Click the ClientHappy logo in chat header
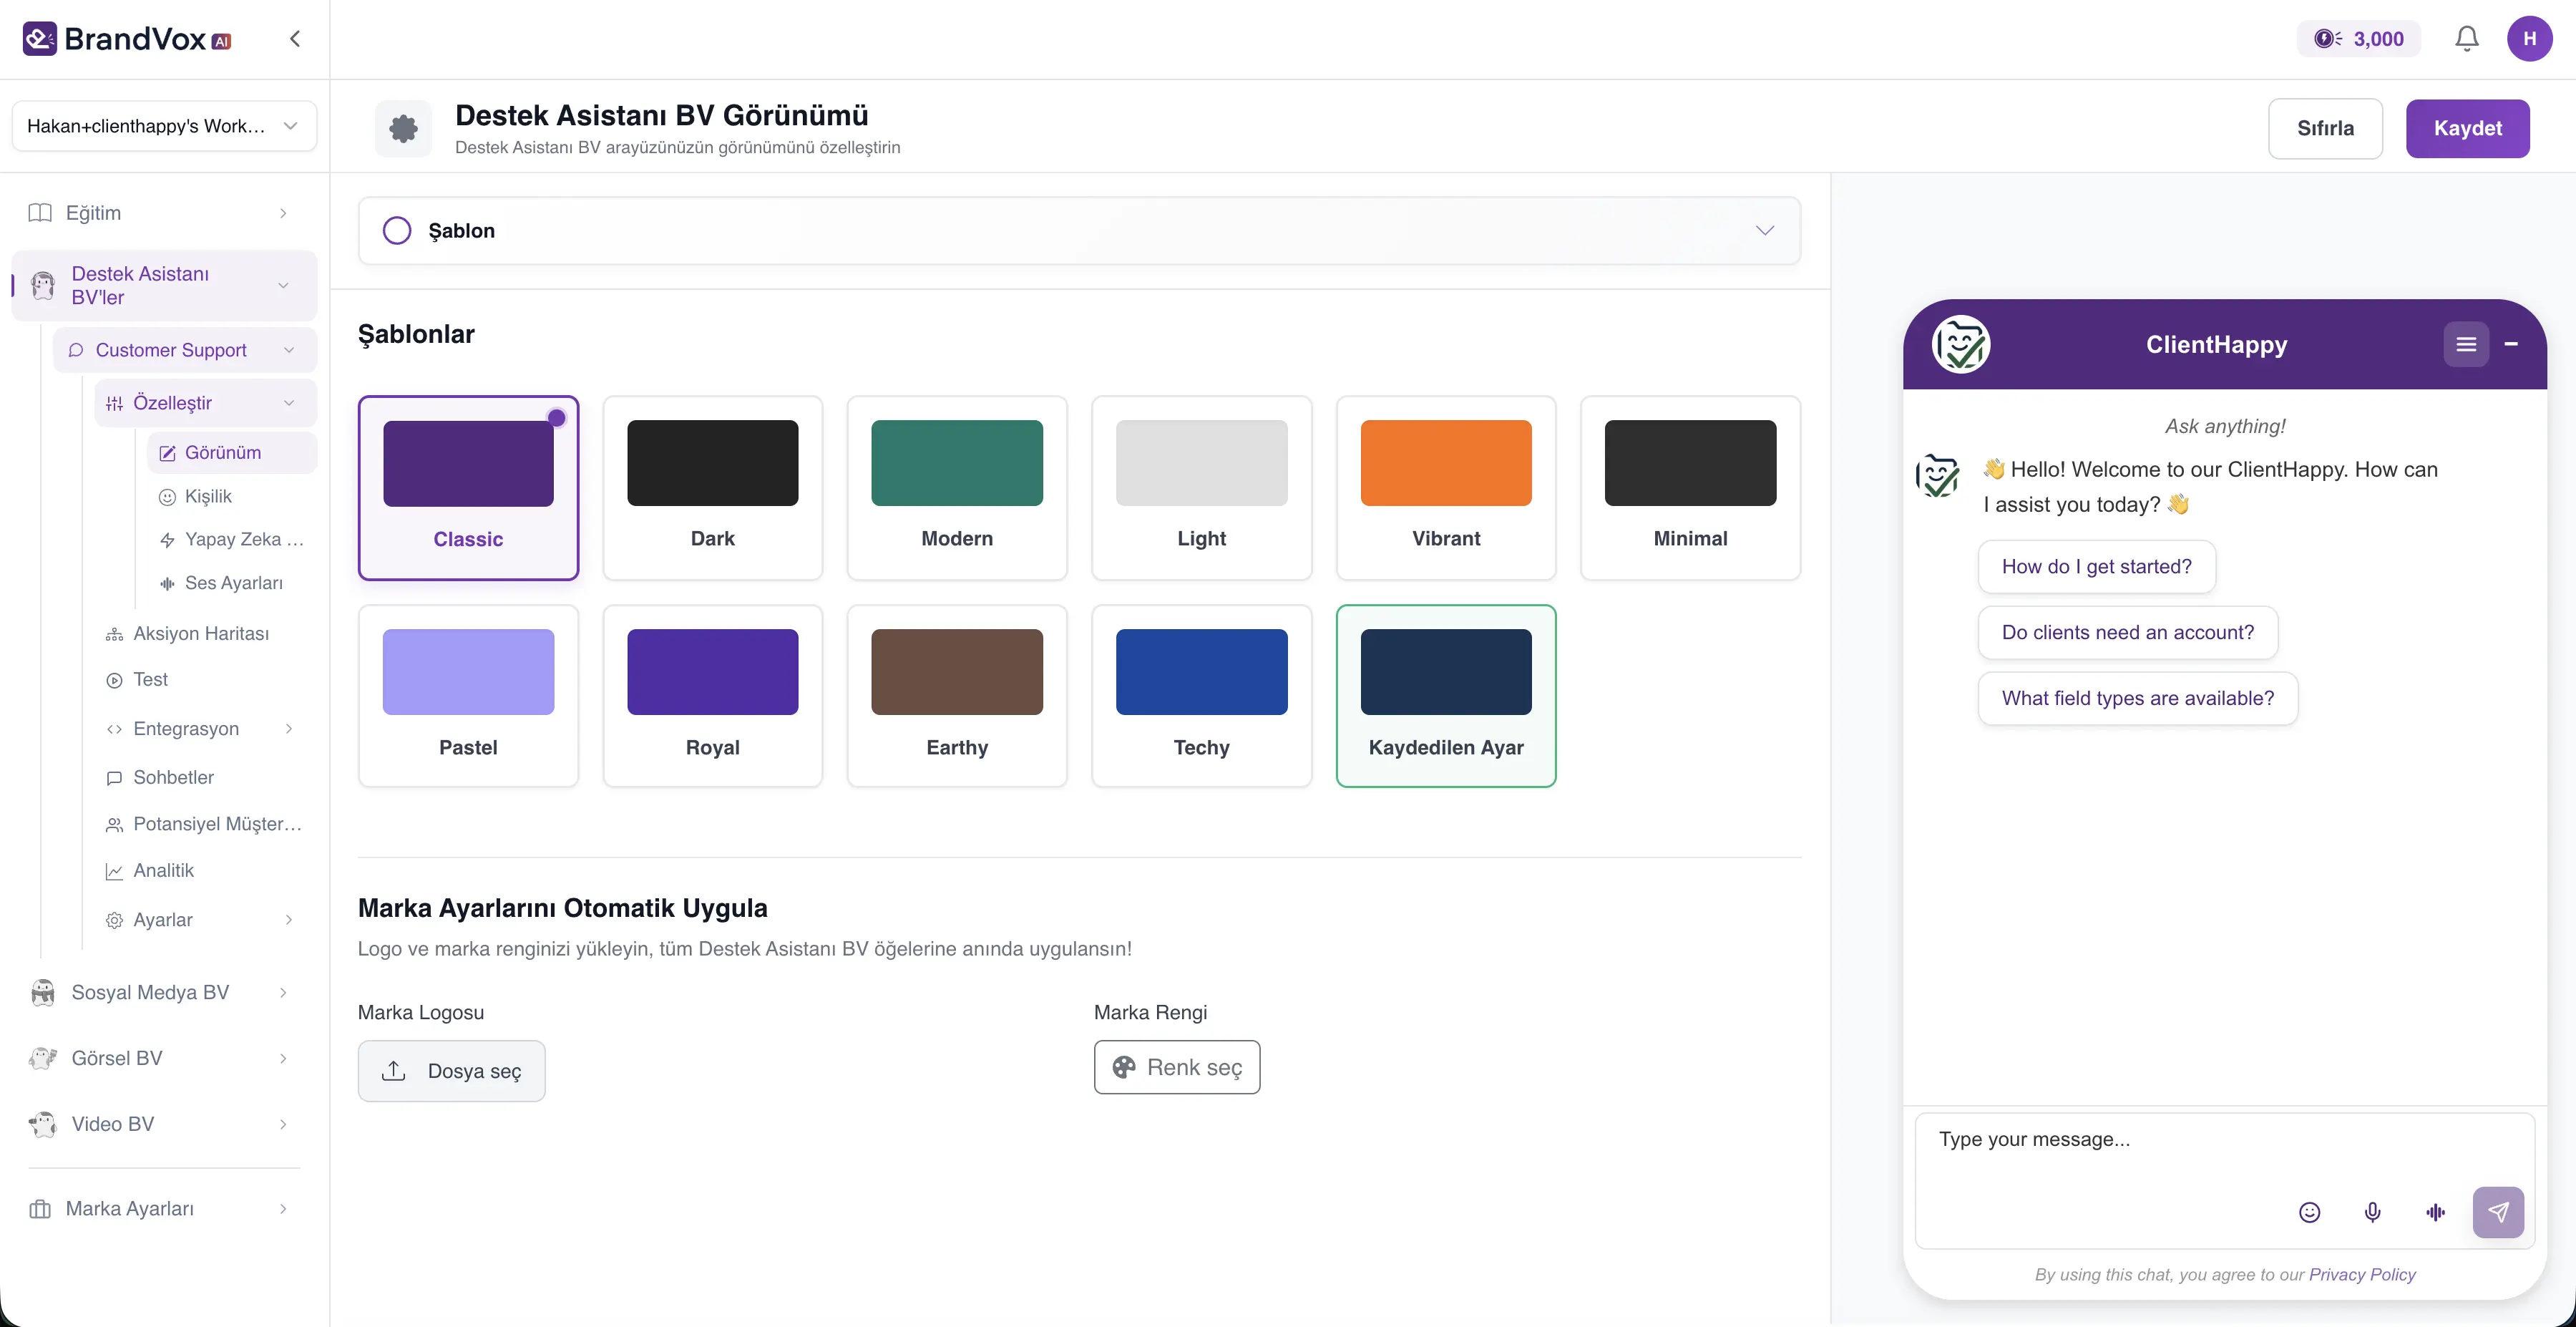This screenshot has width=2576, height=1327. point(1961,344)
